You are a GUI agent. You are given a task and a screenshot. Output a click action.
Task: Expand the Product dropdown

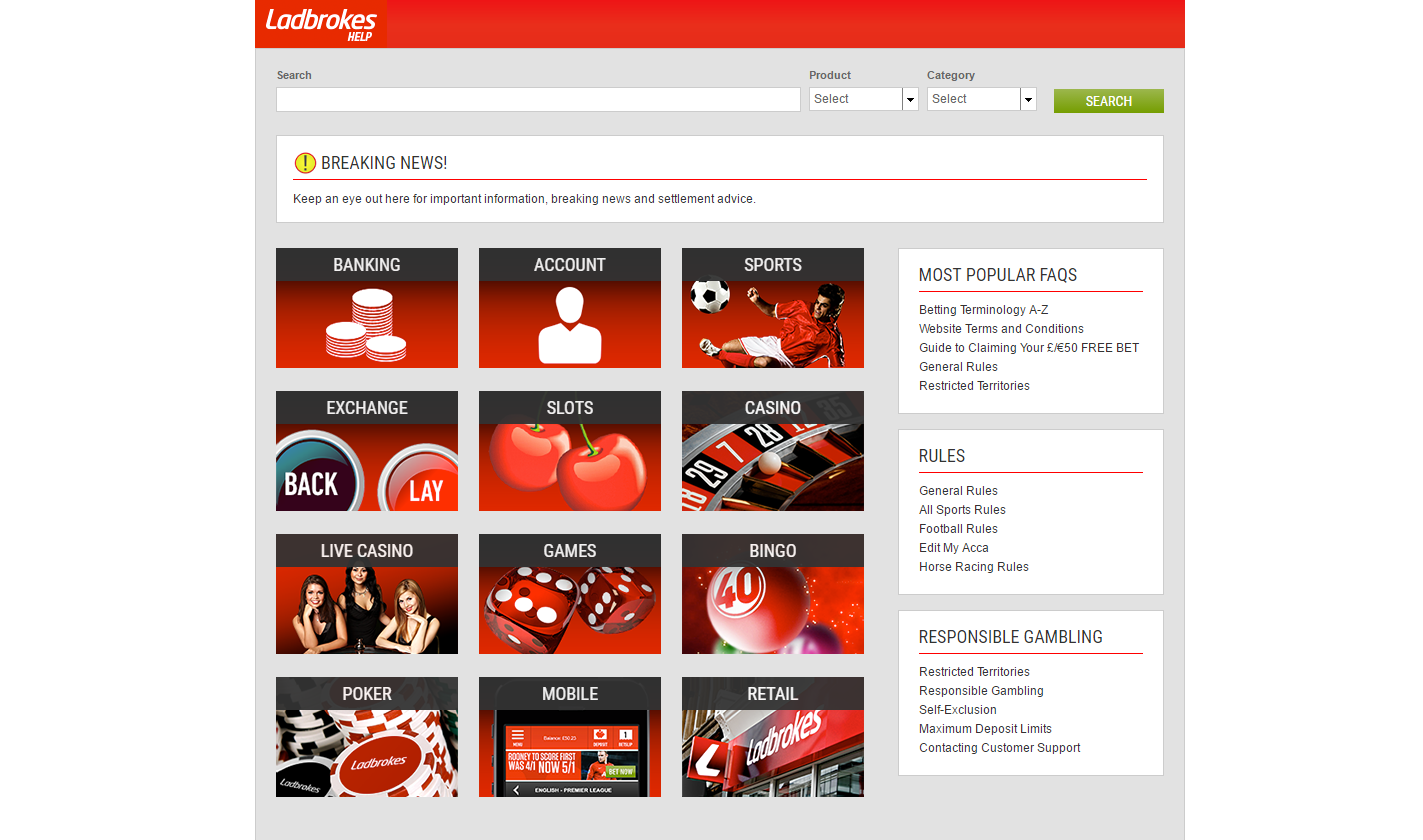click(863, 99)
